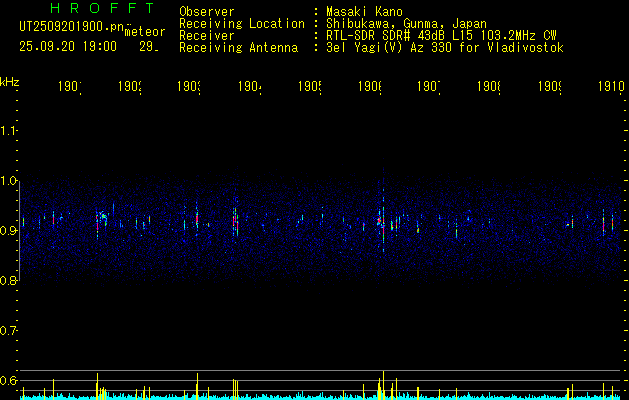Screen dimensions: 629x400
Task: Select the file name UT2509201900.pn
Action: (72, 27)
